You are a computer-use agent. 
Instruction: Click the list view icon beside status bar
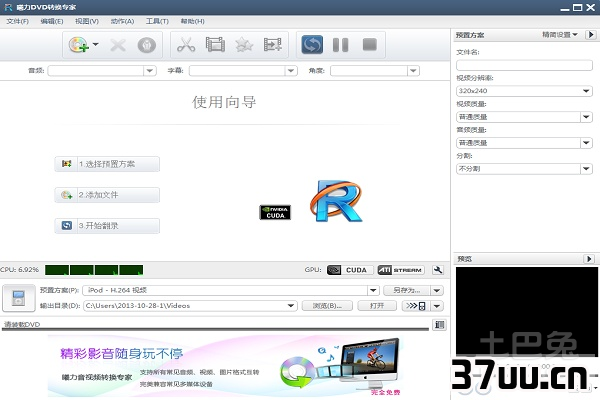click(x=439, y=325)
